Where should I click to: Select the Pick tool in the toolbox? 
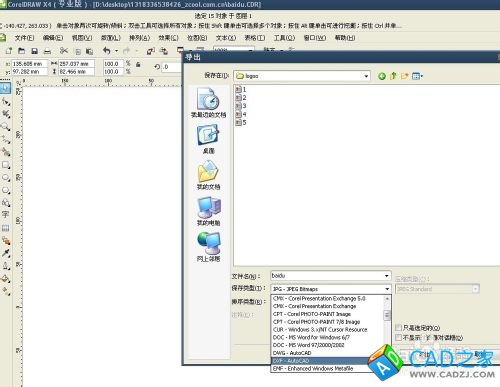point(6,88)
